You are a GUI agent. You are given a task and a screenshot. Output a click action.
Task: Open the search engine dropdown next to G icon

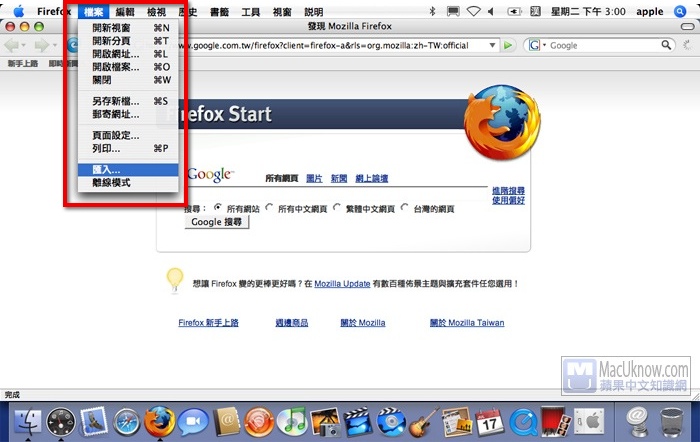544,45
